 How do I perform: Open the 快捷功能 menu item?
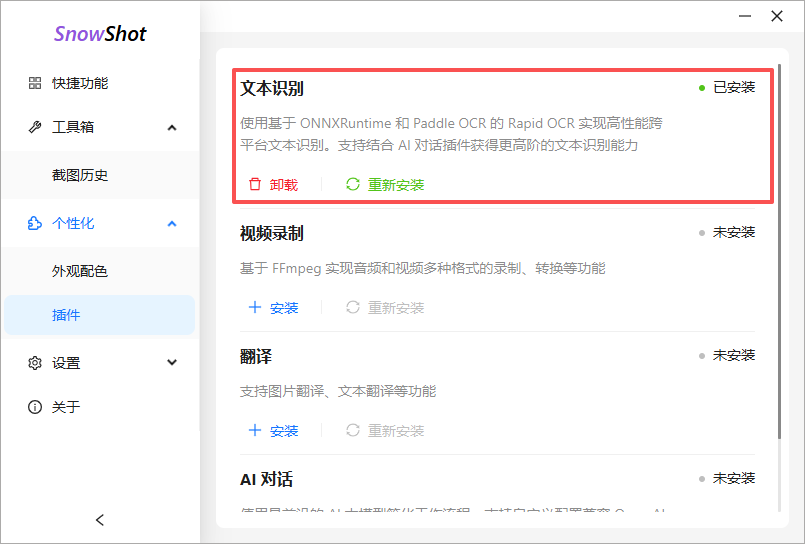[x=100, y=83]
